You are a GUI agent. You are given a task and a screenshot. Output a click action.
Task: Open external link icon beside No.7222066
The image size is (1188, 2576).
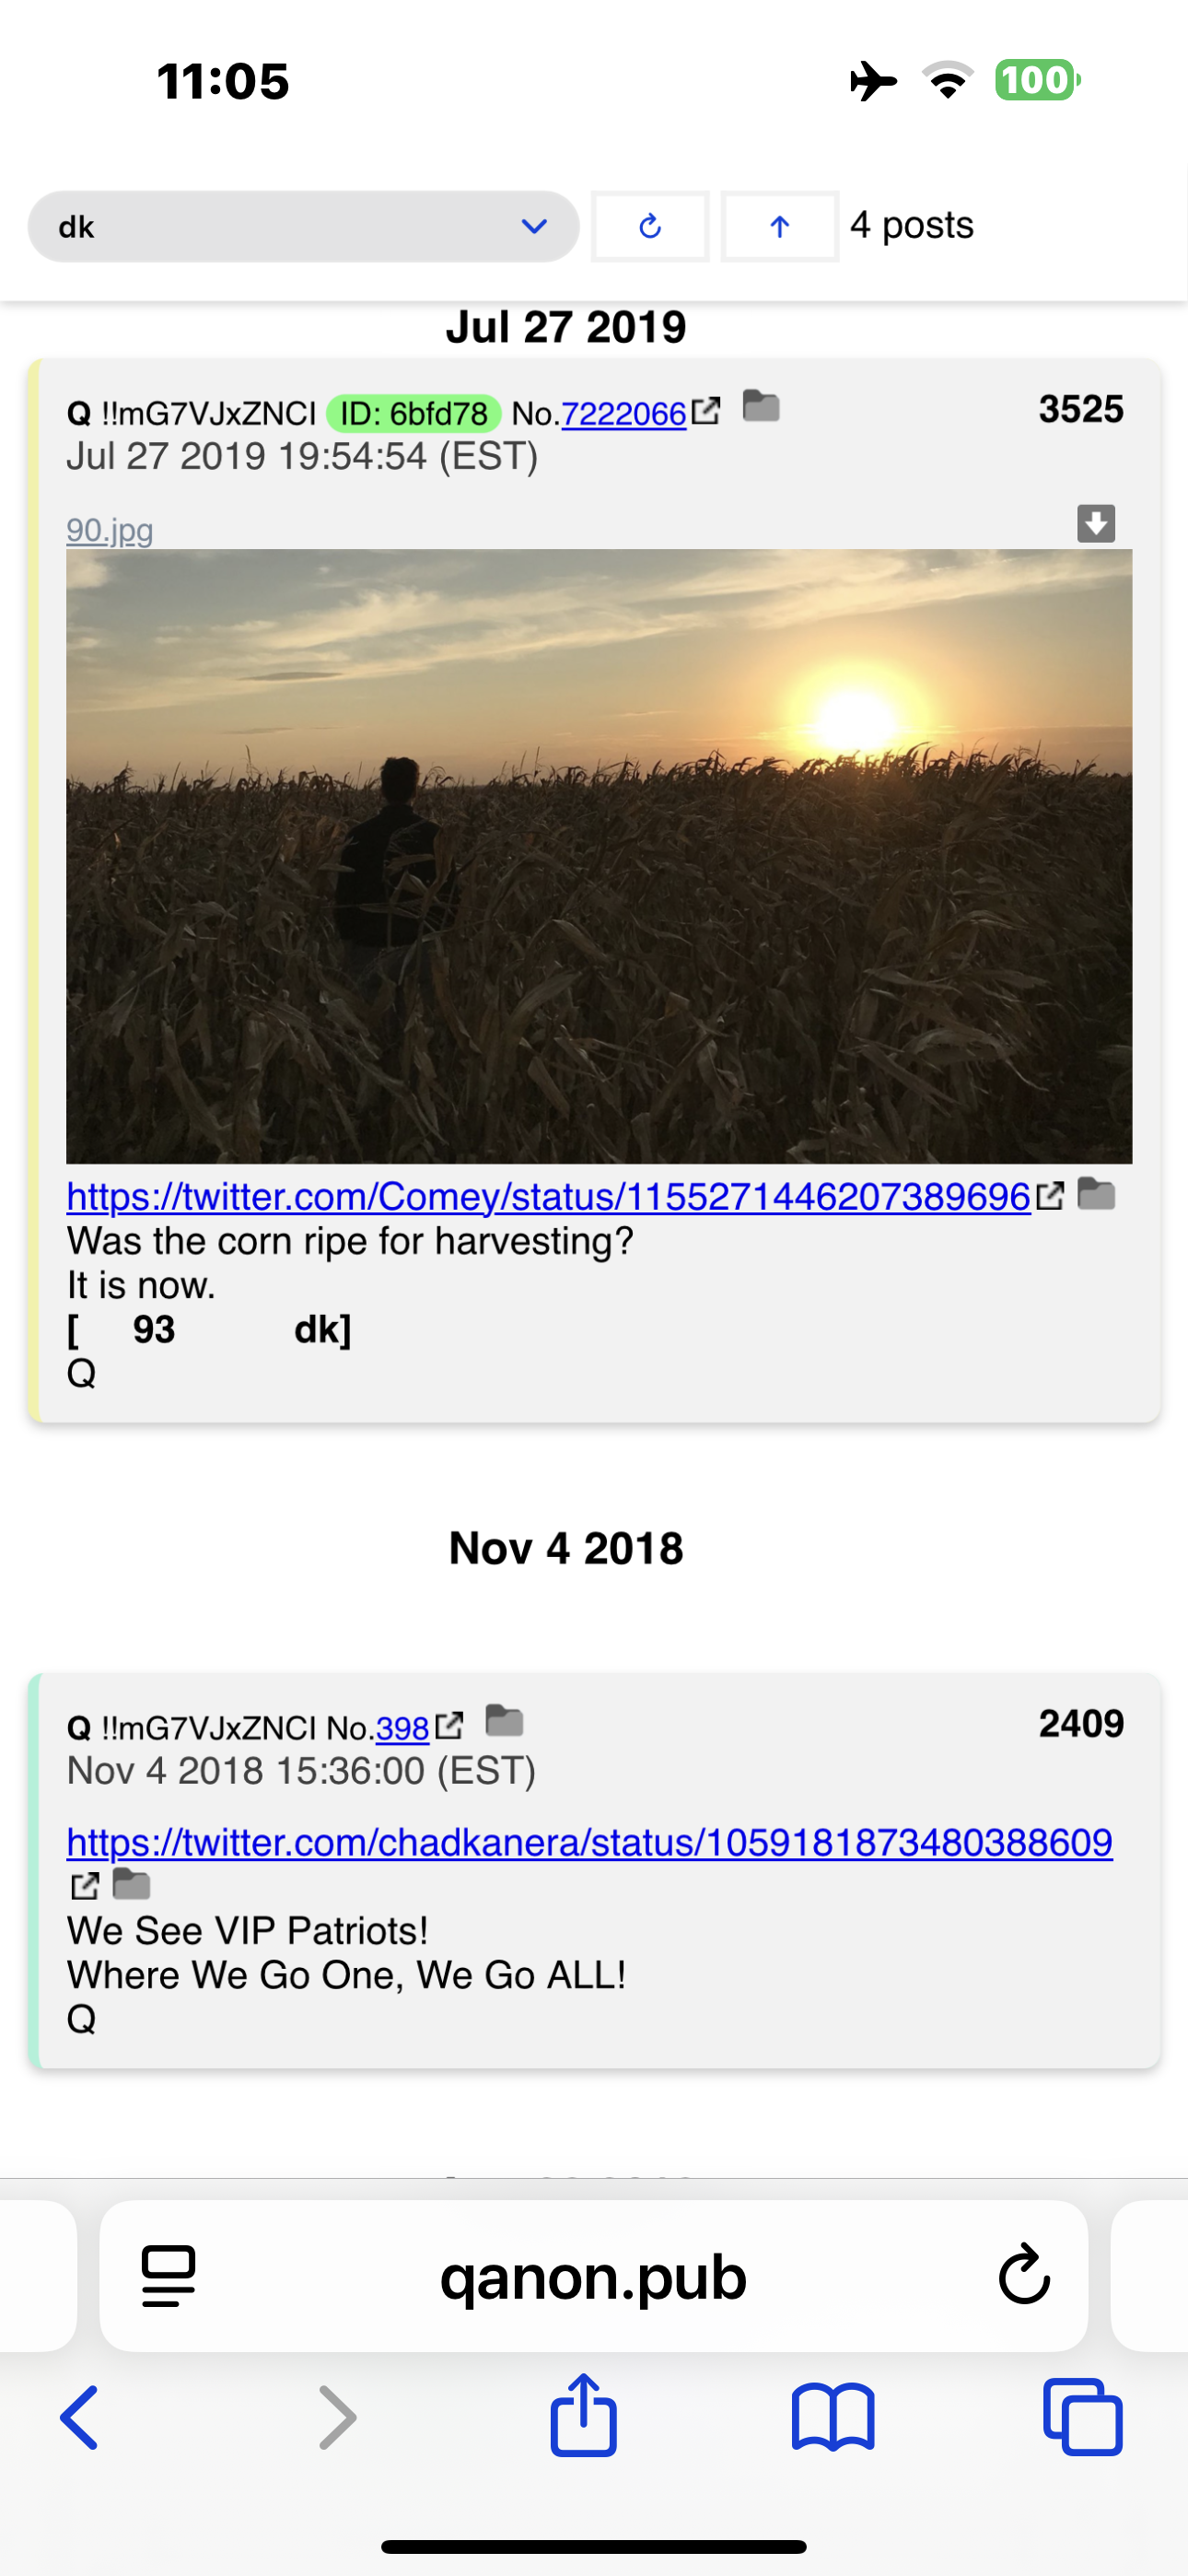(706, 411)
